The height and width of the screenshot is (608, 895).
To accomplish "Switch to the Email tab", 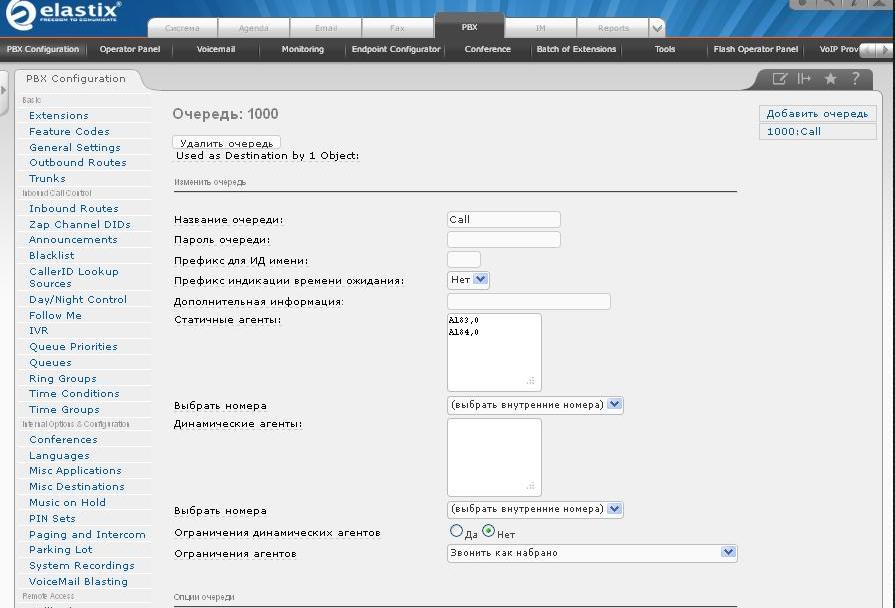I will [x=326, y=29].
